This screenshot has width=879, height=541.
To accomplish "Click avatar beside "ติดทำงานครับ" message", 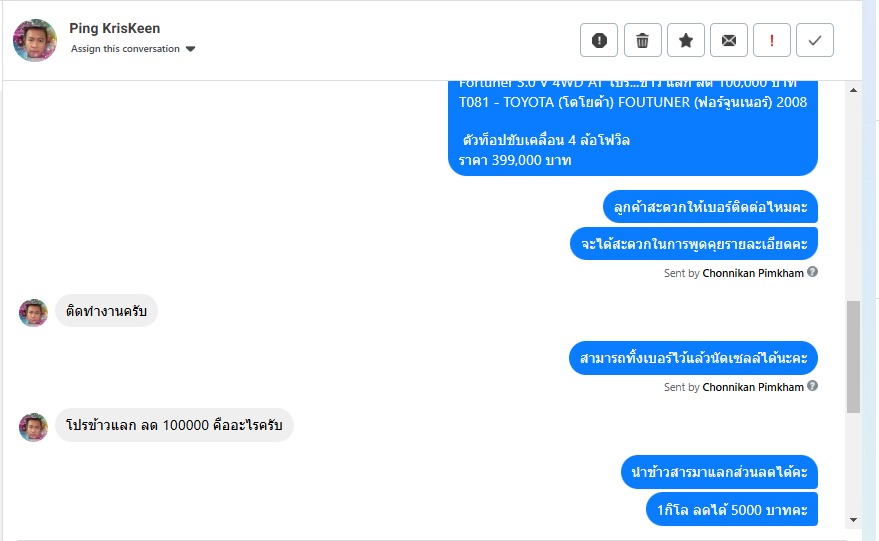I will click(x=33, y=312).
